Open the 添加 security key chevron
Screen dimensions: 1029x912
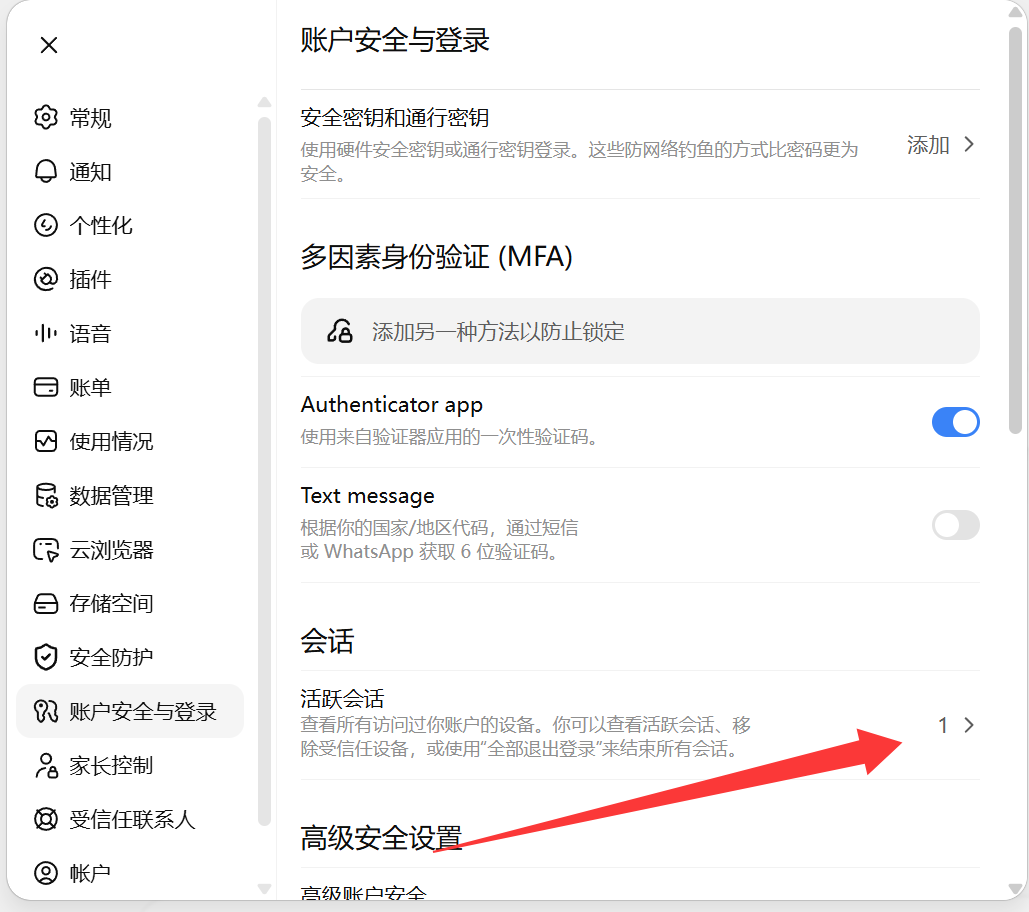click(x=969, y=144)
